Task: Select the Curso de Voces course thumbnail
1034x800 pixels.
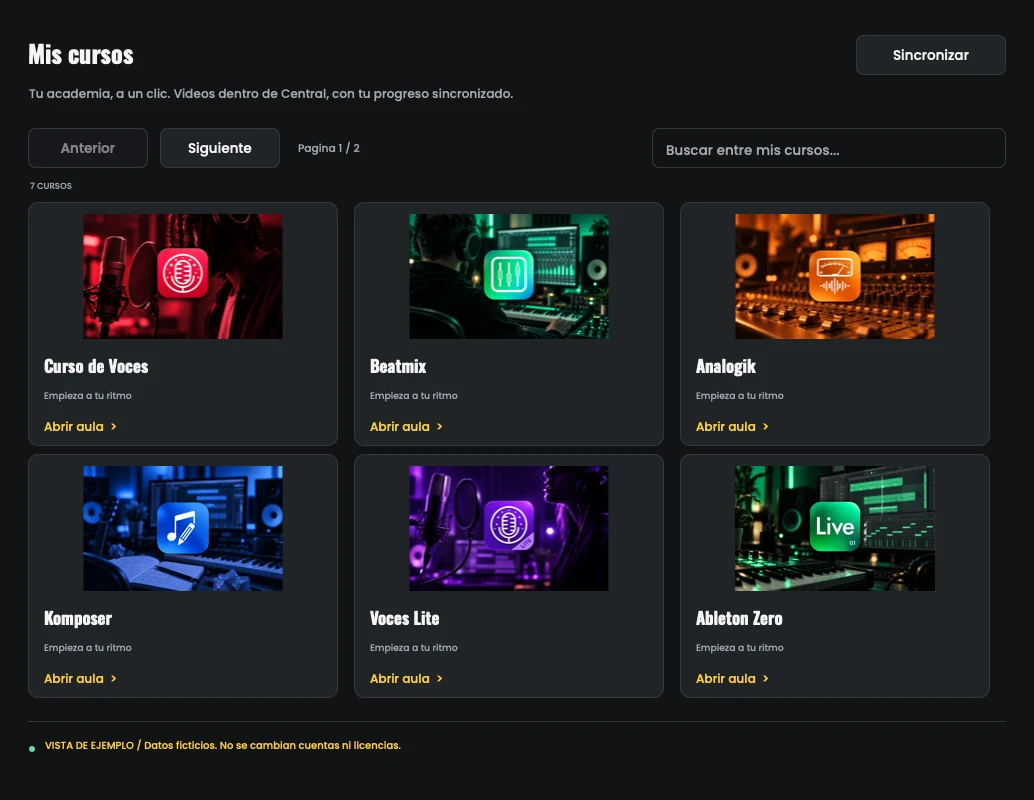Action: coord(183,276)
